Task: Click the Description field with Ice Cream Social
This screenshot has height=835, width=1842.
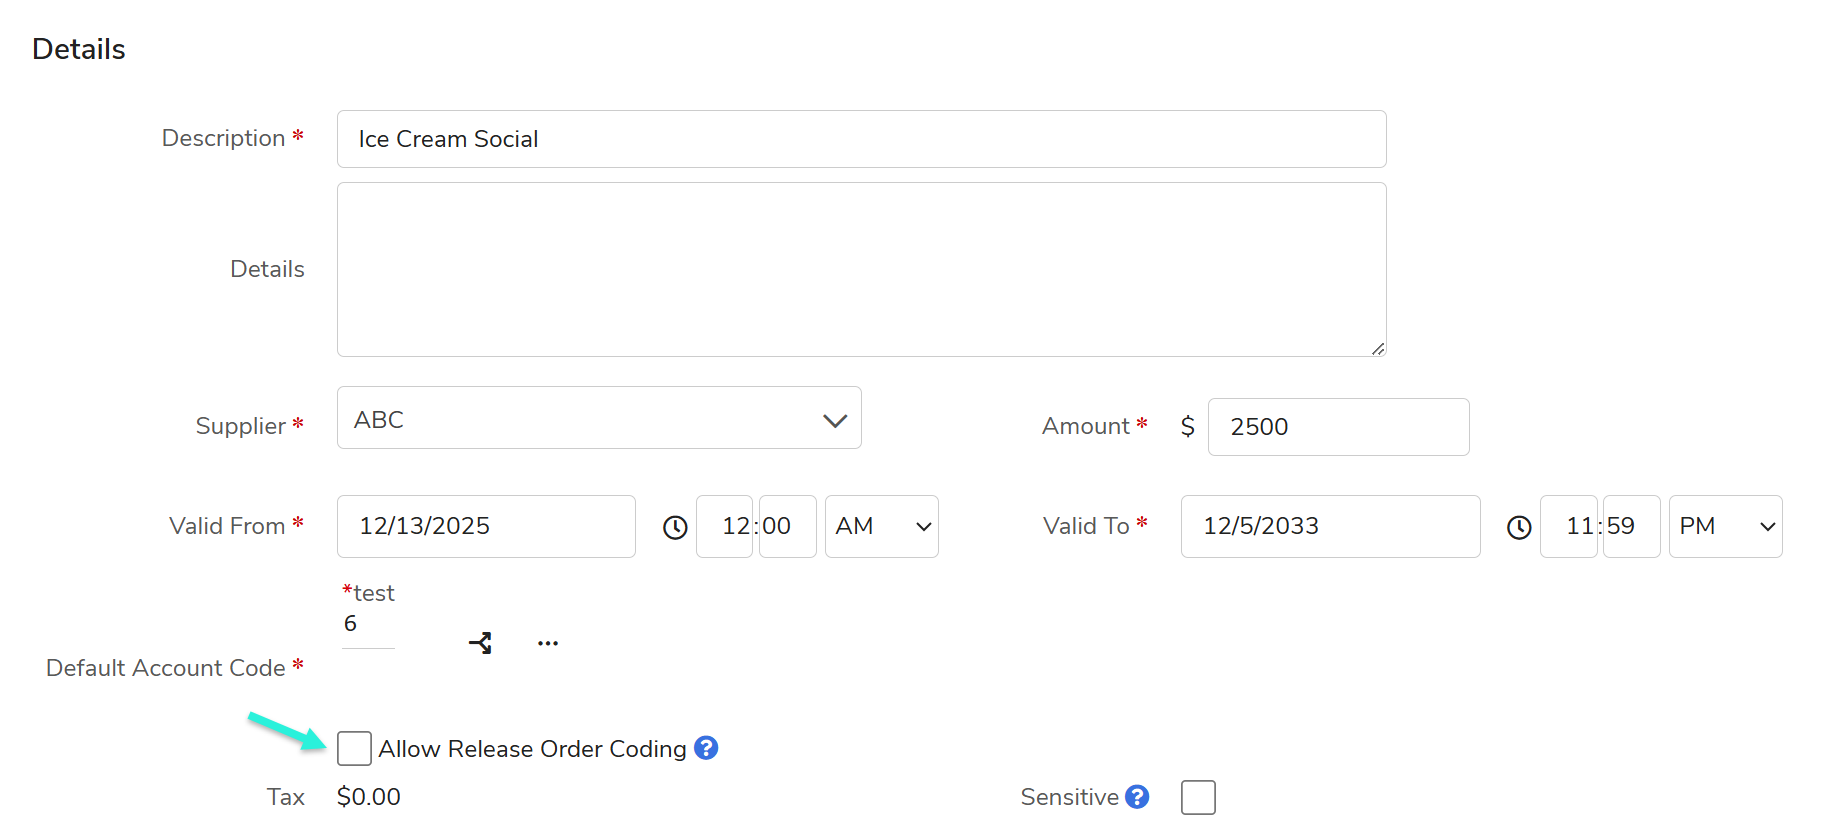Action: tap(861, 139)
